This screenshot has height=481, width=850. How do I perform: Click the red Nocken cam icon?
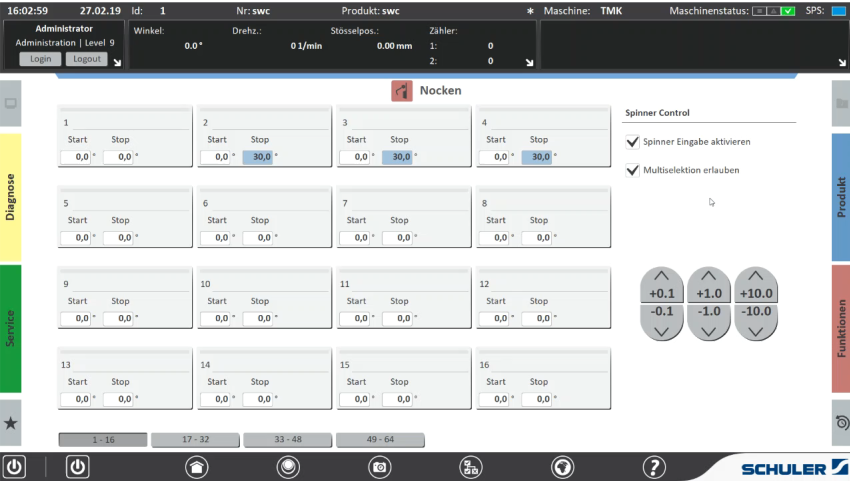[x=401, y=91]
